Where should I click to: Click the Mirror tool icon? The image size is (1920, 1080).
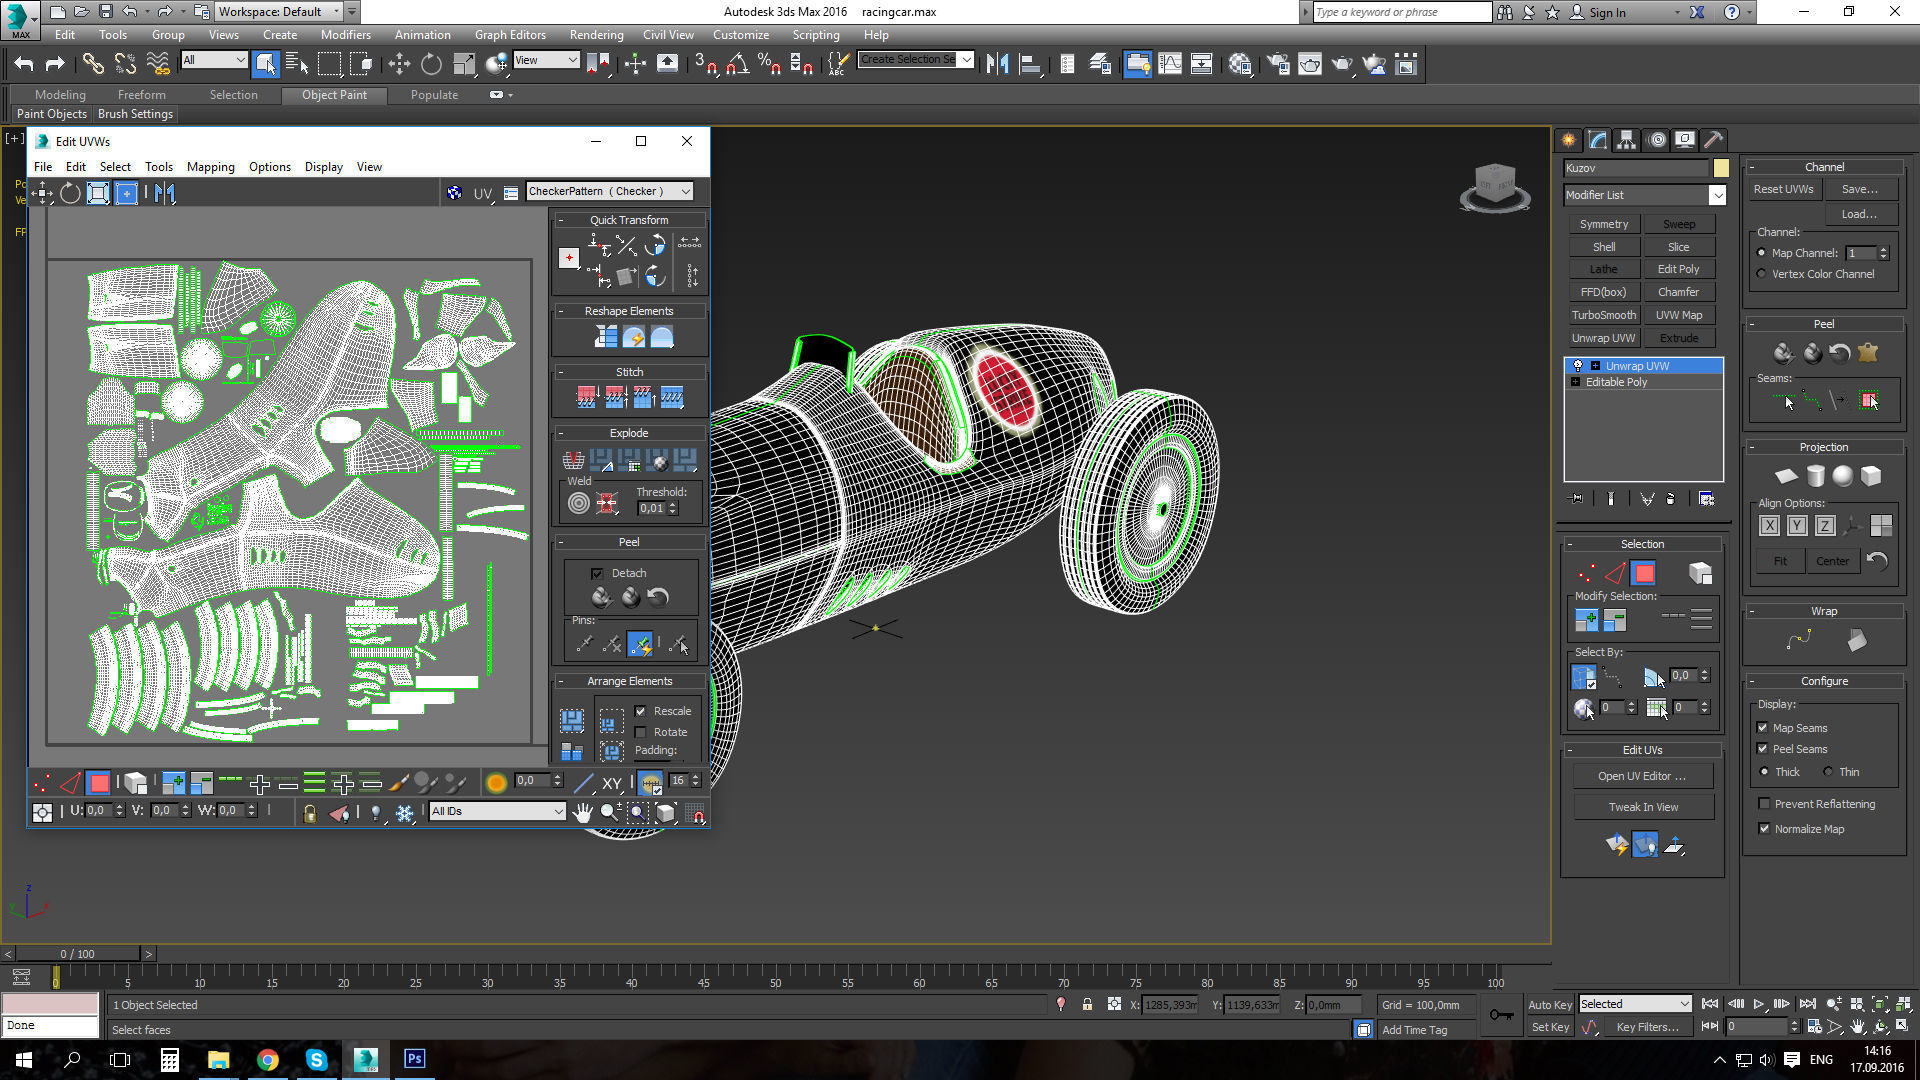[997, 64]
